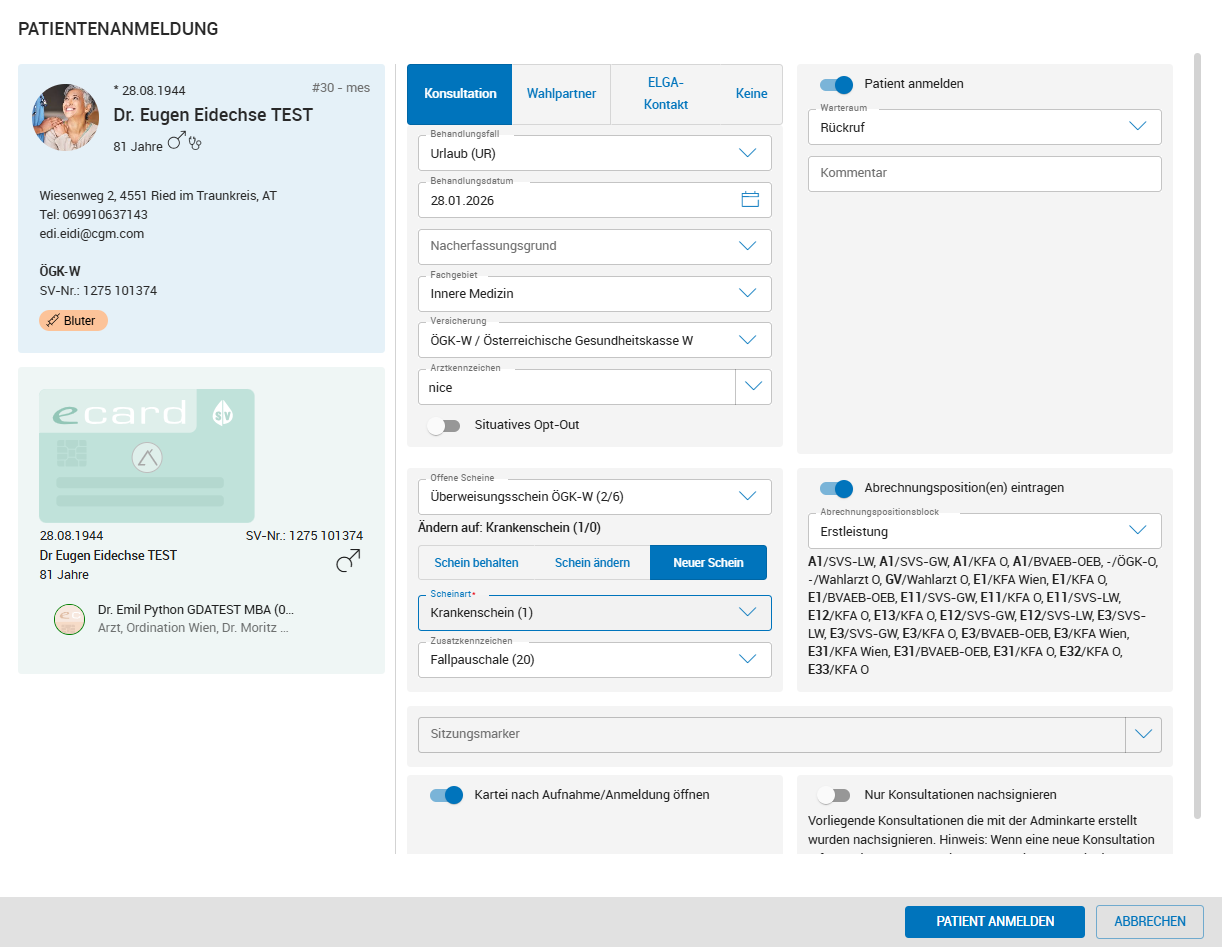Click the e-card image
Image resolution: width=1222 pixels, height=947 pixels.
pos(146,455)
